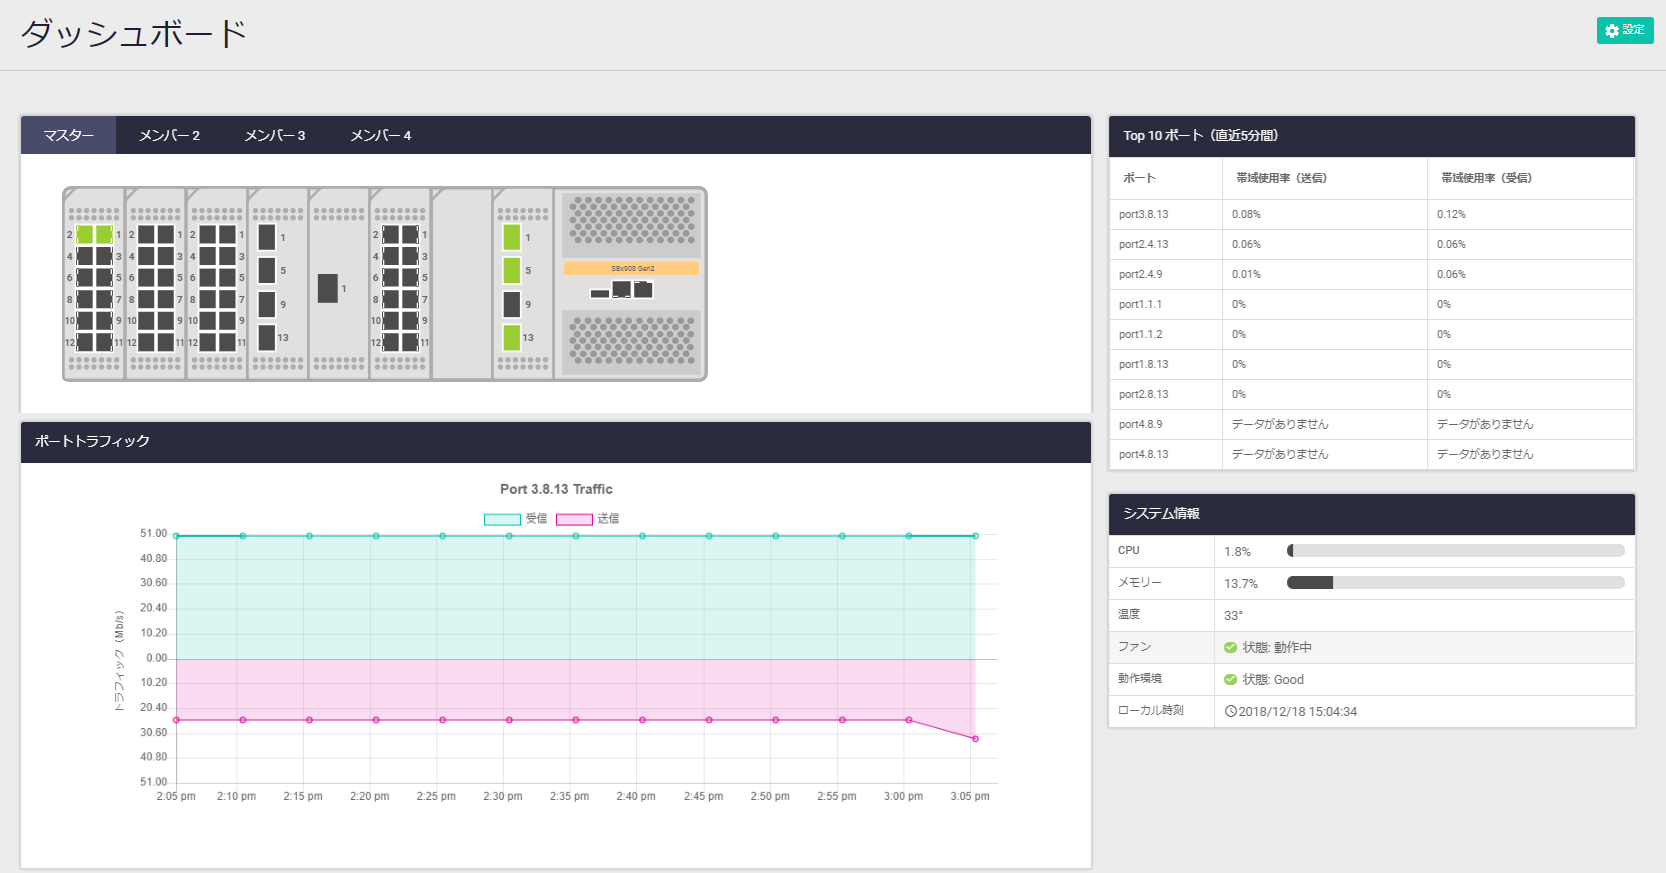Select the port2.4.9 row
The width and height of the screenshot is (1666, 873).
click(1372, 274)
